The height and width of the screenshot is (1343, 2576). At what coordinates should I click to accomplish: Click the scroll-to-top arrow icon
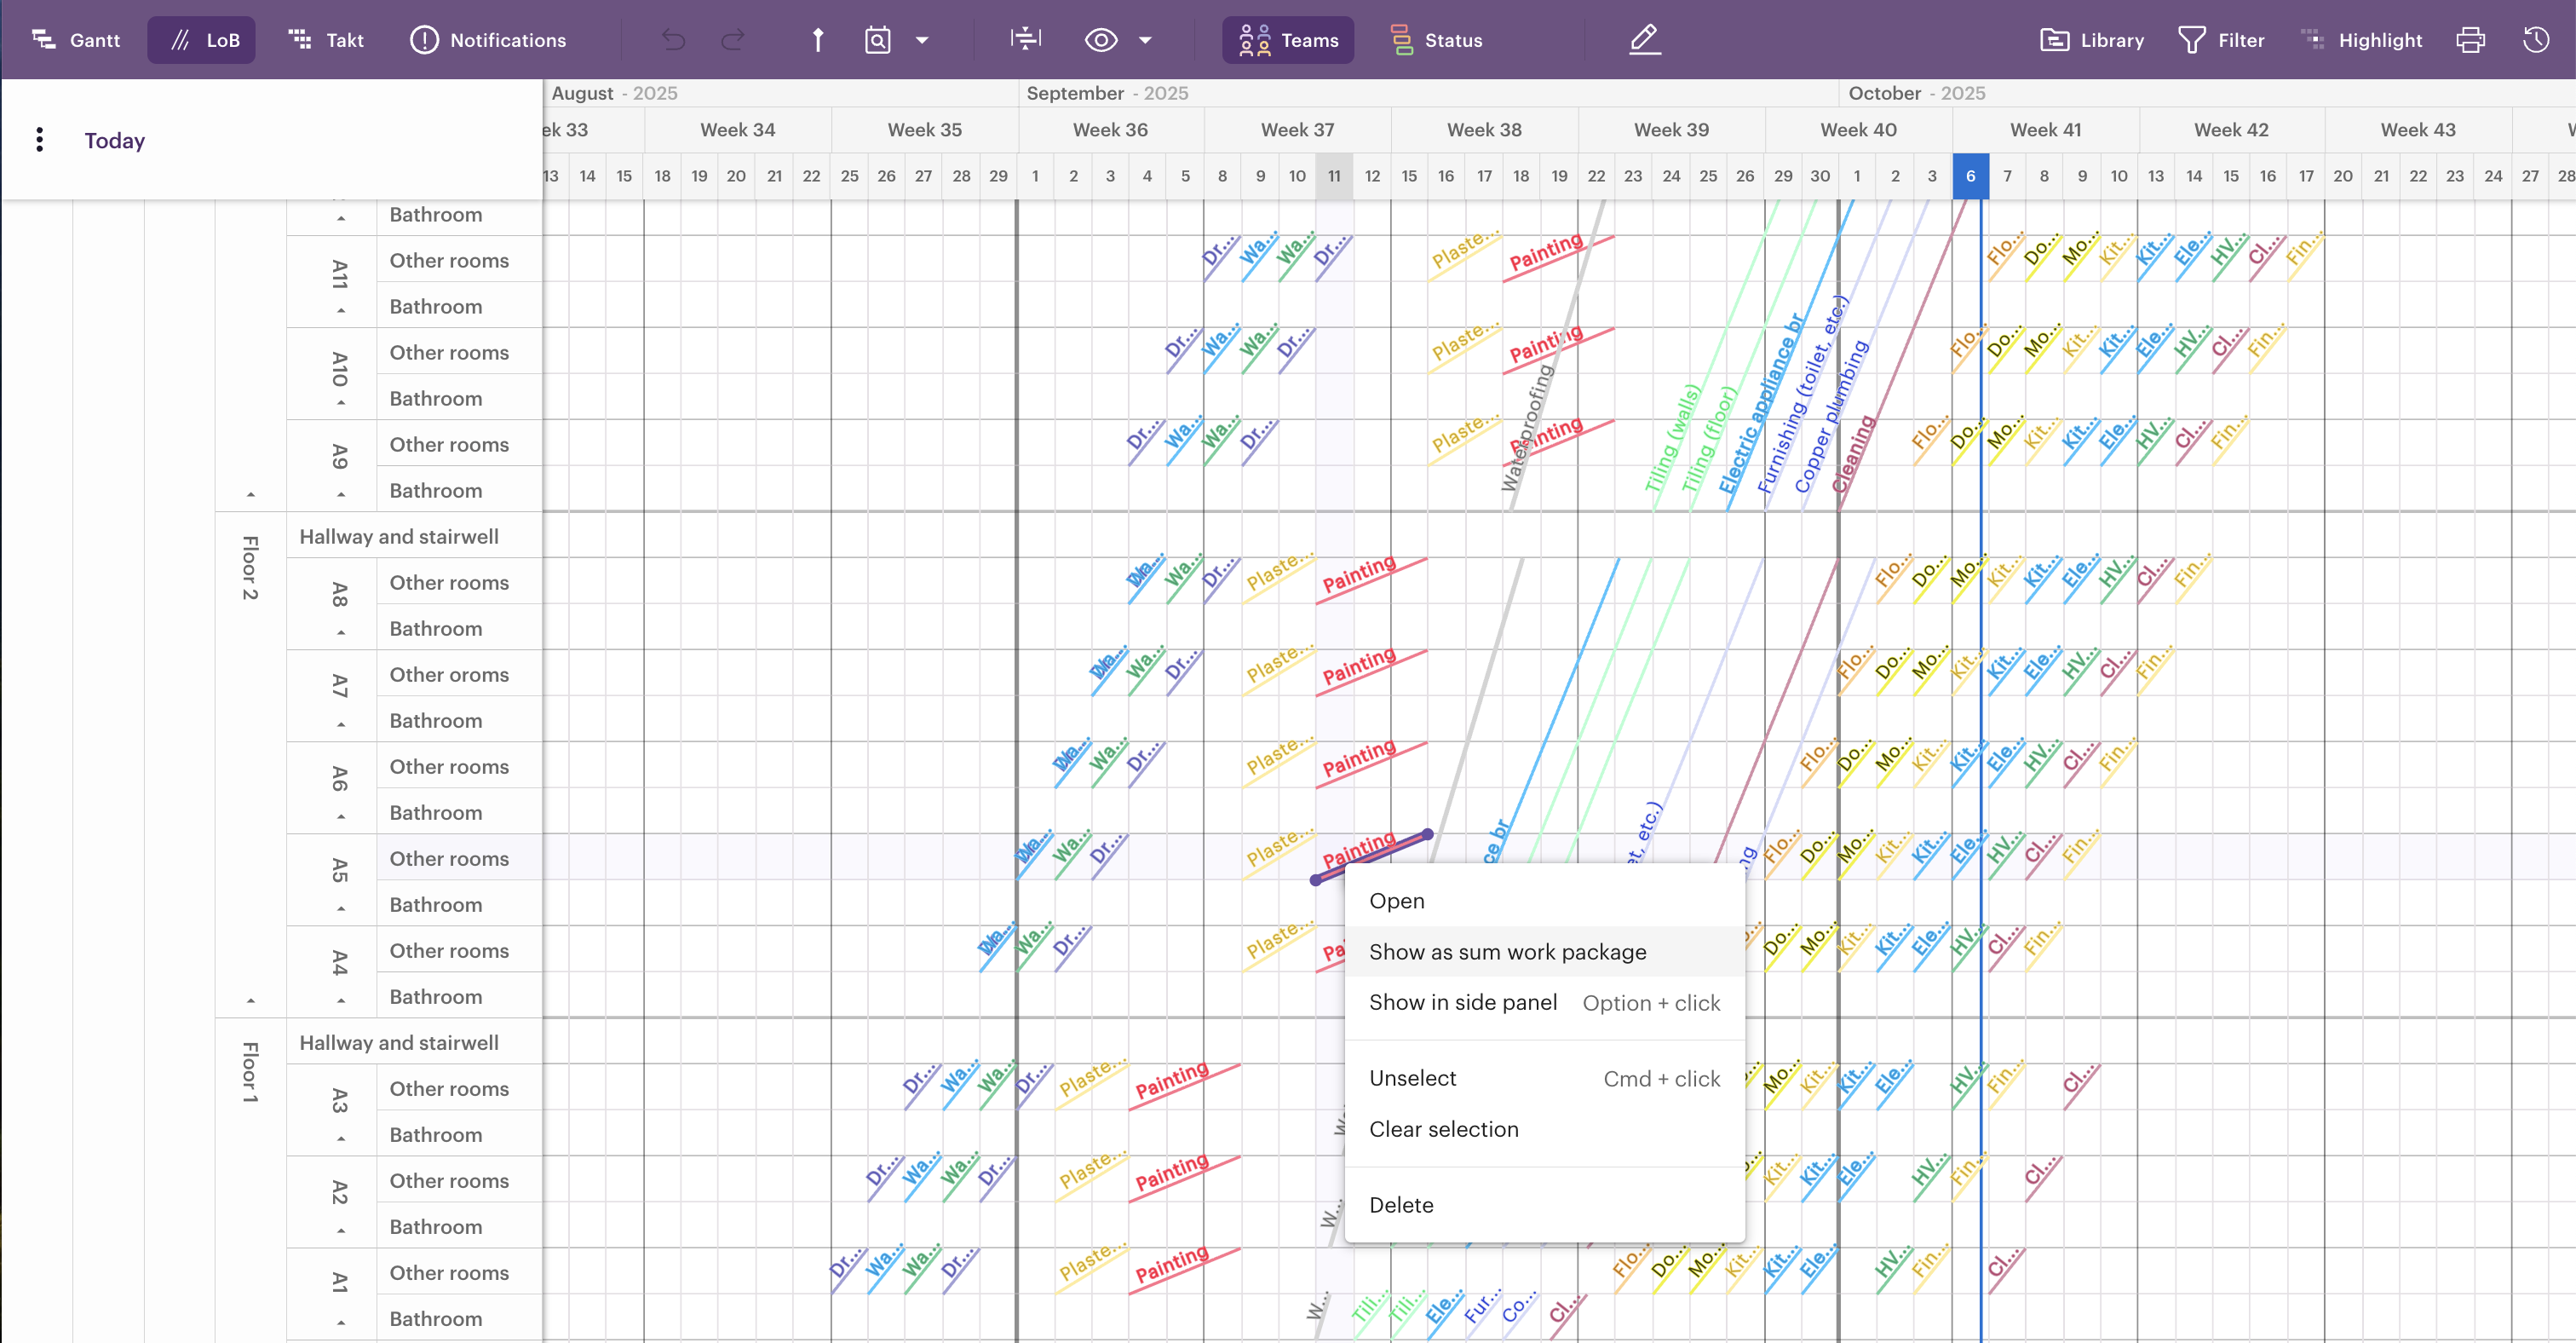[817, 40]
